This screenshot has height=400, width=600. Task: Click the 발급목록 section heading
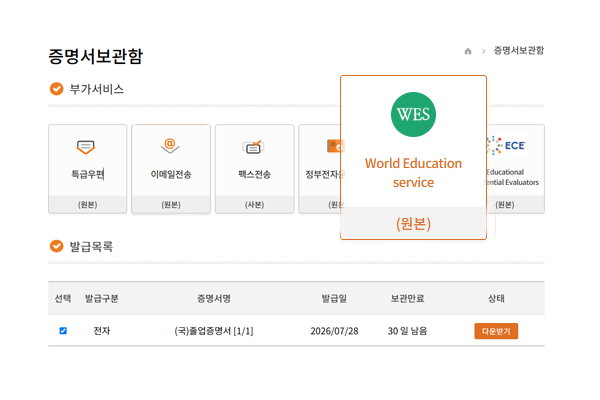click(x=91, y=247)
